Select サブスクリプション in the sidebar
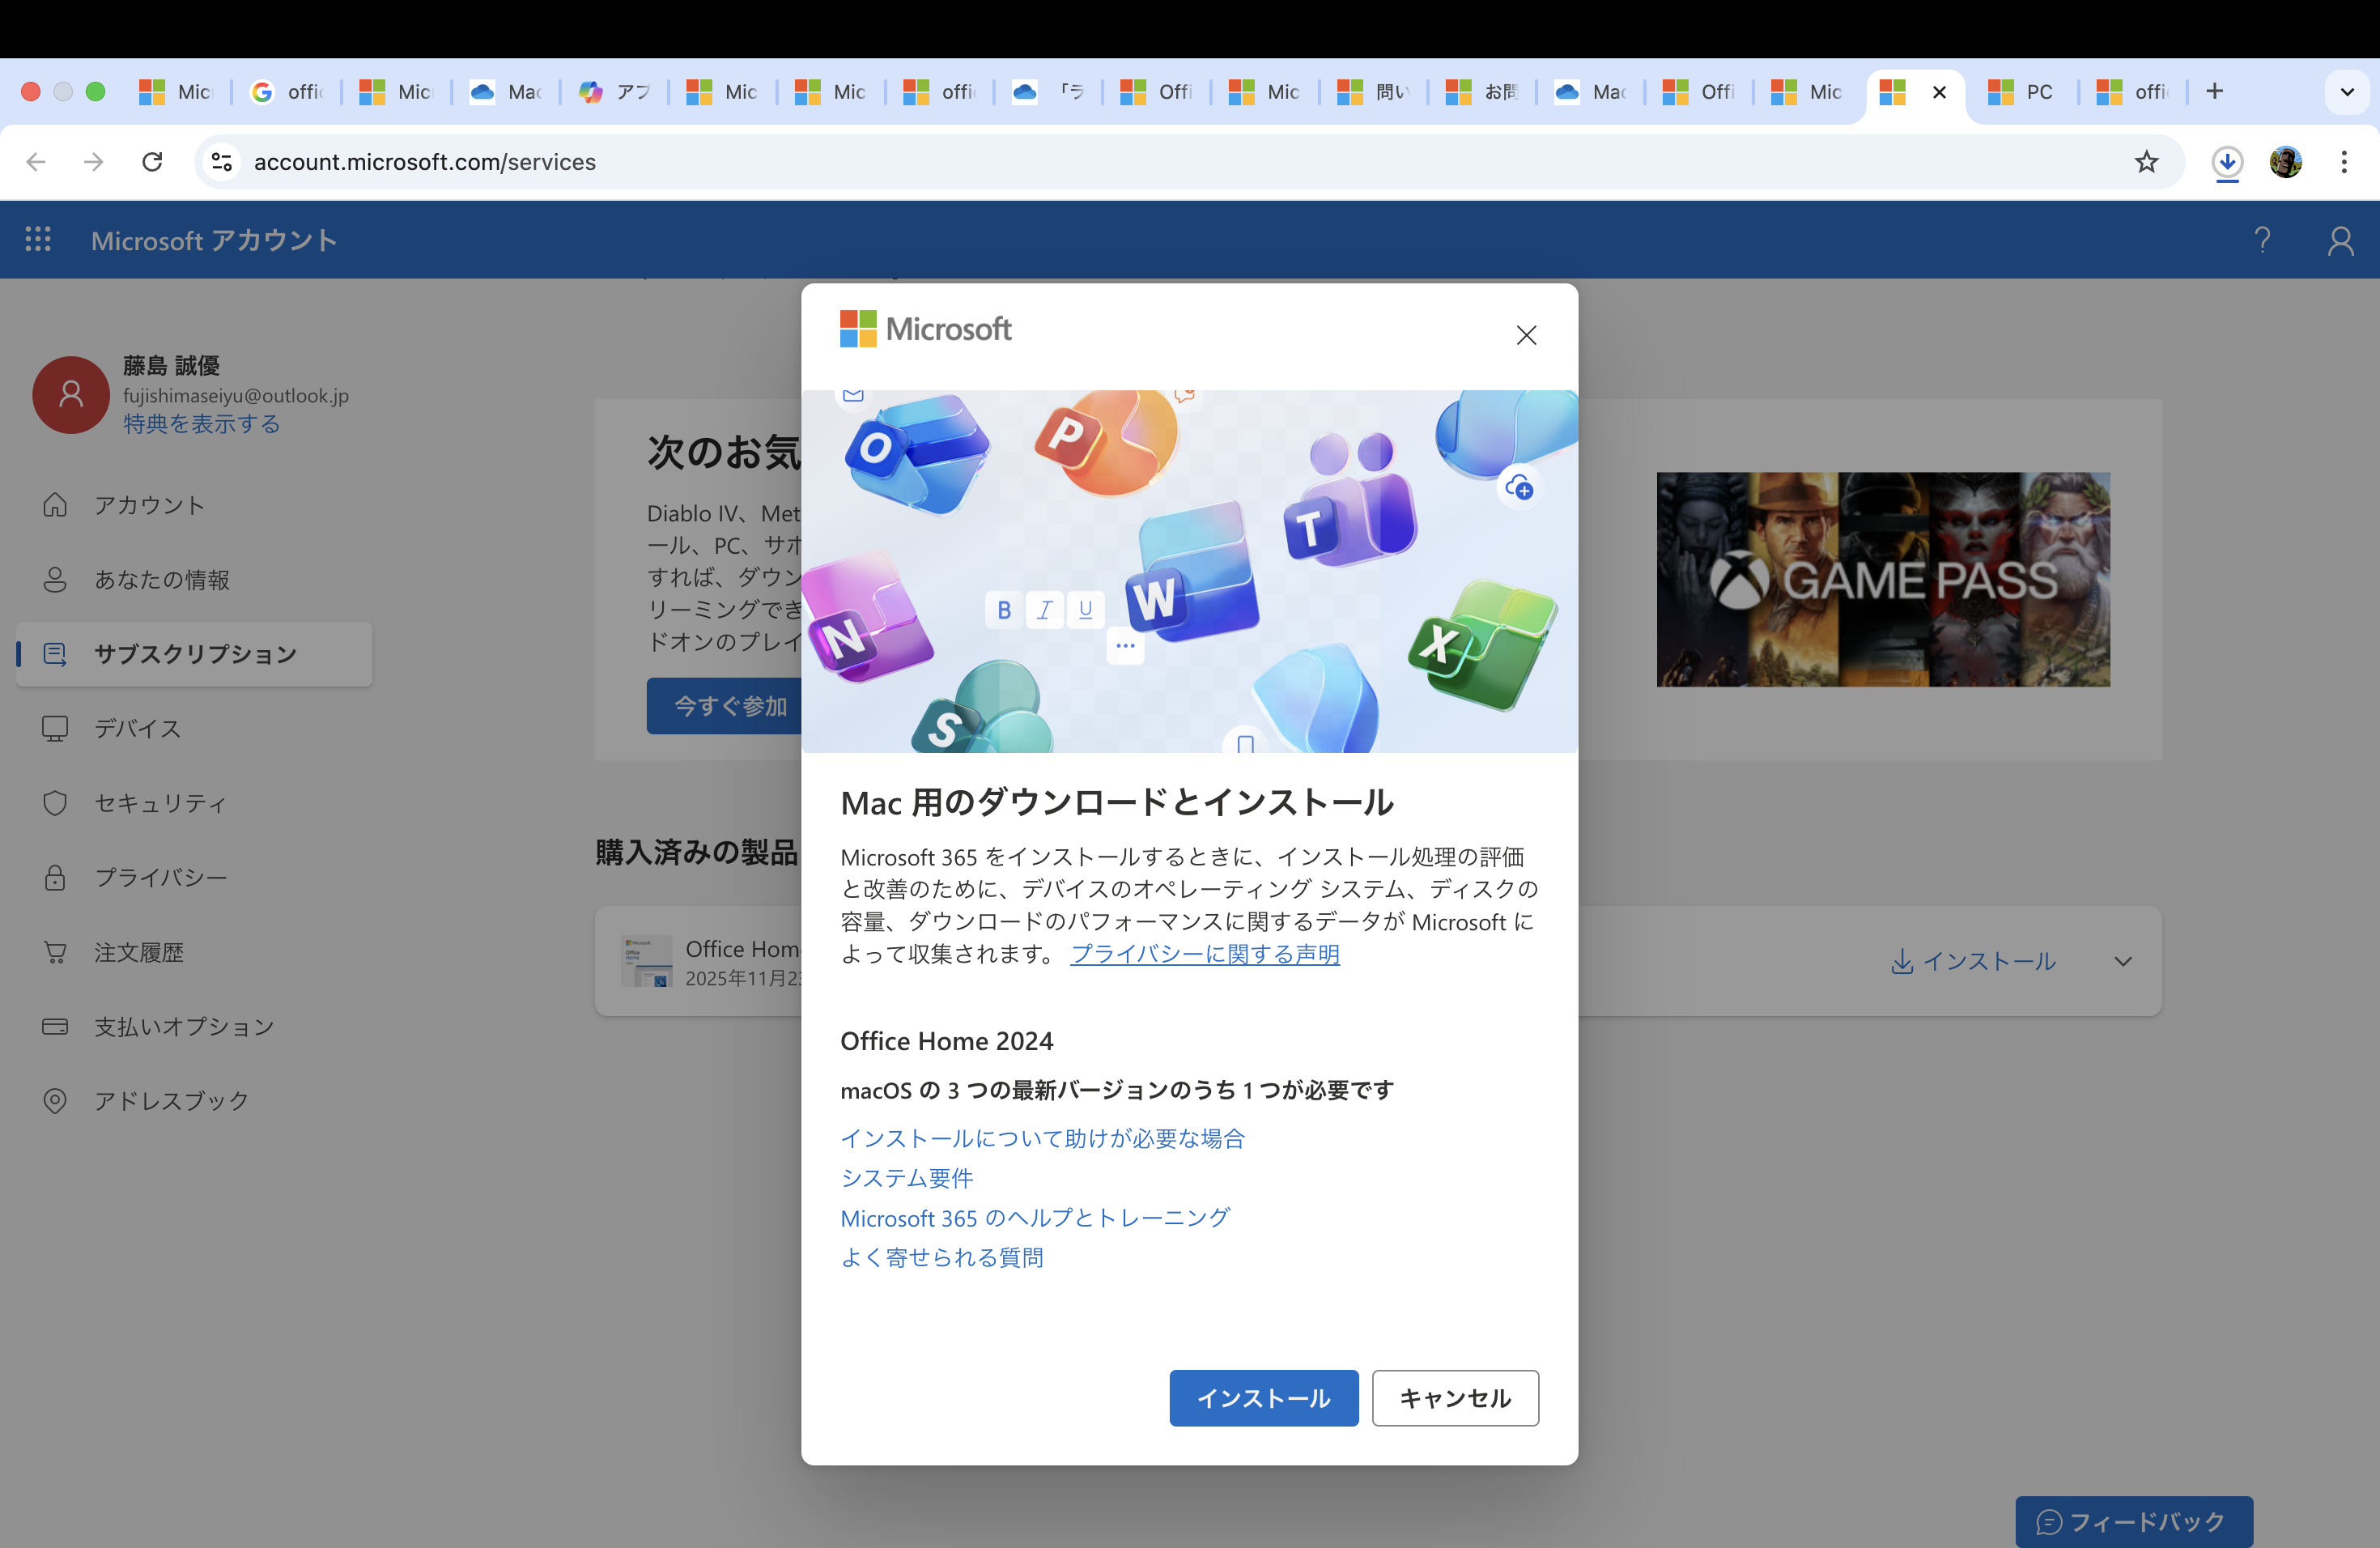The image size is (2380, 1548). tap(194, 654)
